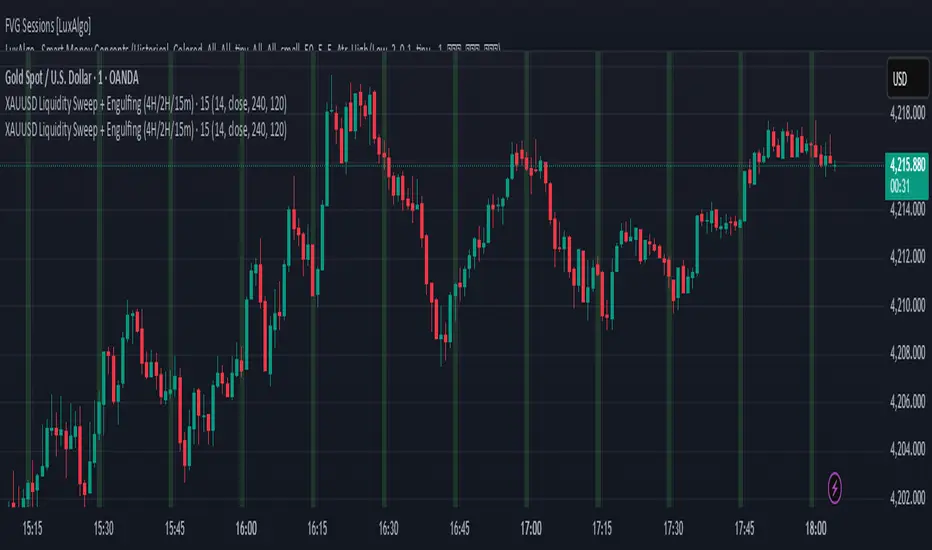Click the 15:30 time axis label
The height and width of the screenshot is (550, 932).
point(103,527)
